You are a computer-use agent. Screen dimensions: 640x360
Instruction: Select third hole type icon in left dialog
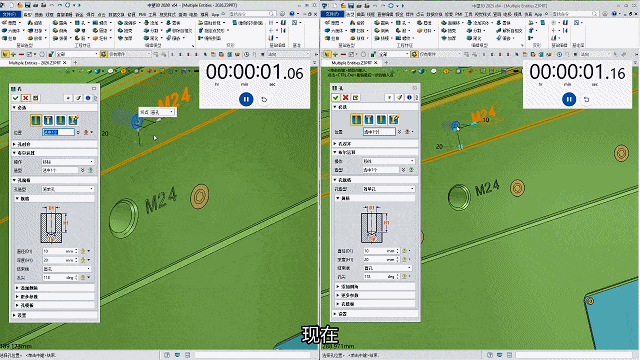point(61,120)
